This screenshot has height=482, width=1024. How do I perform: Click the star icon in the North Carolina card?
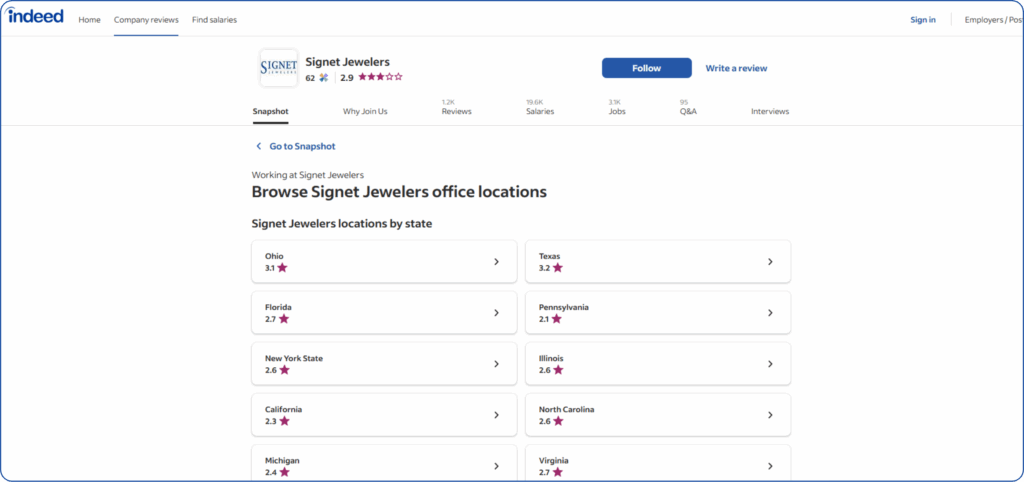tap(558, 421)
